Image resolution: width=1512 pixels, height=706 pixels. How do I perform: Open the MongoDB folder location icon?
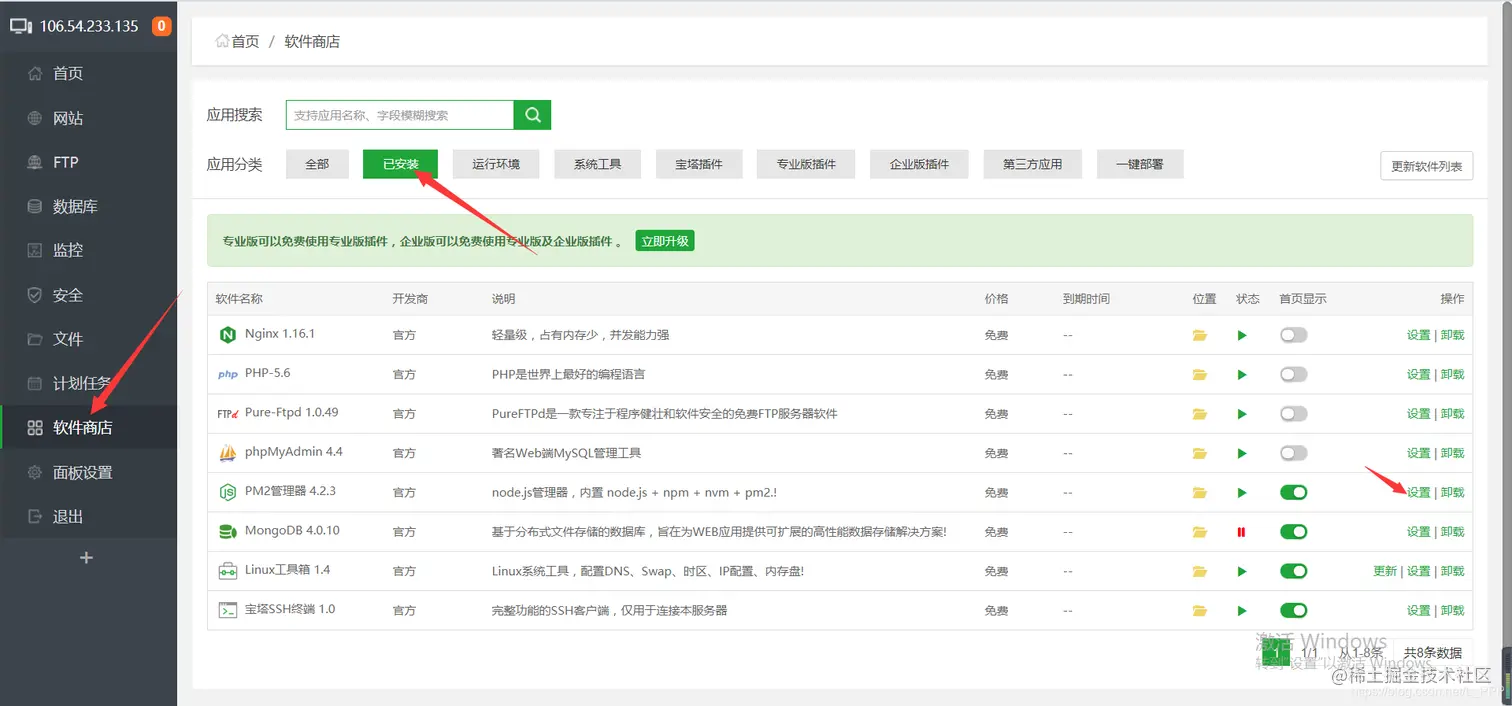[x=1200, y=532]
